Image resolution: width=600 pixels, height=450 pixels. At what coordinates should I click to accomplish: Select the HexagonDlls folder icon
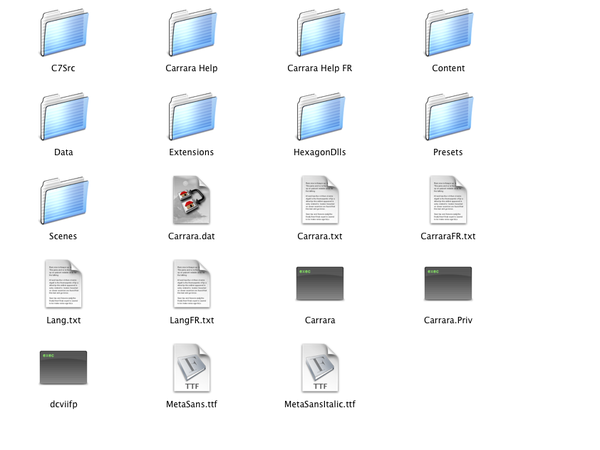320,116
